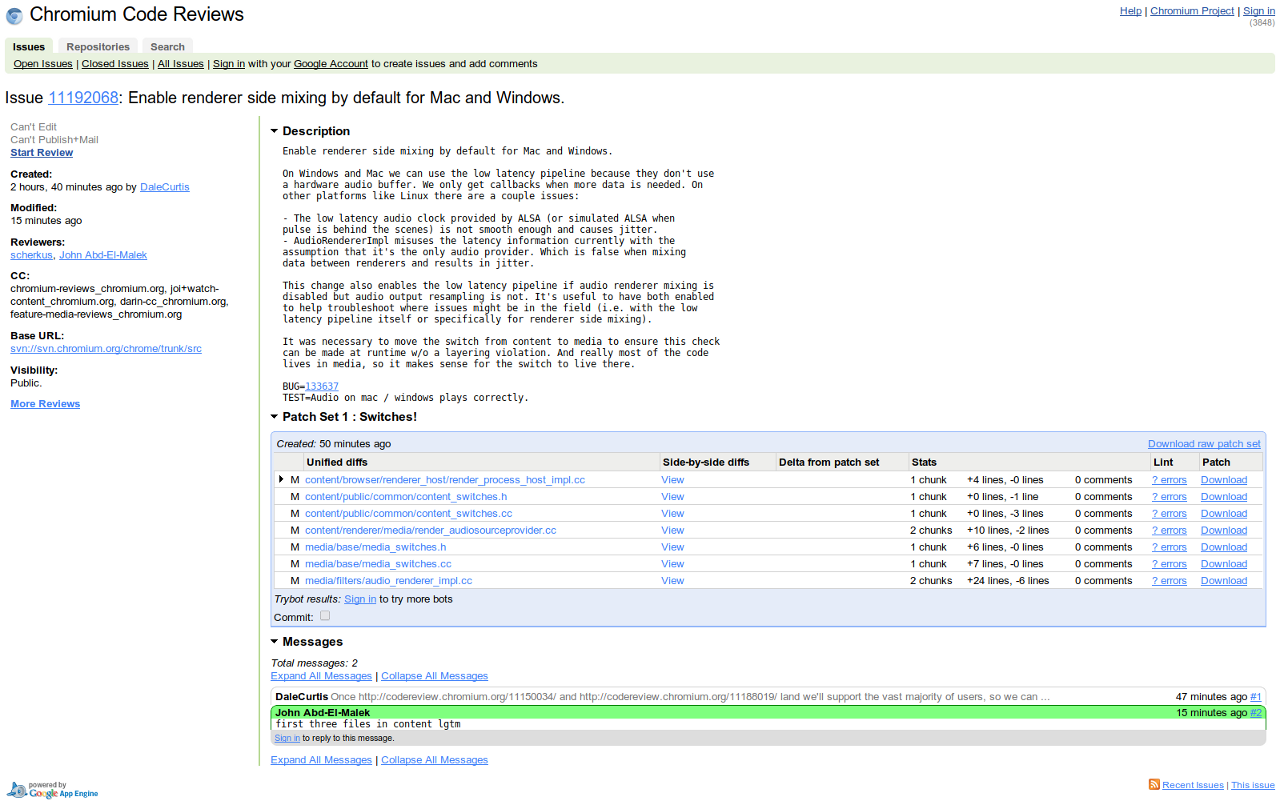The width and height of the screenshot is (1280, 800).
Task: Open bug 133637
Action: 321,385
